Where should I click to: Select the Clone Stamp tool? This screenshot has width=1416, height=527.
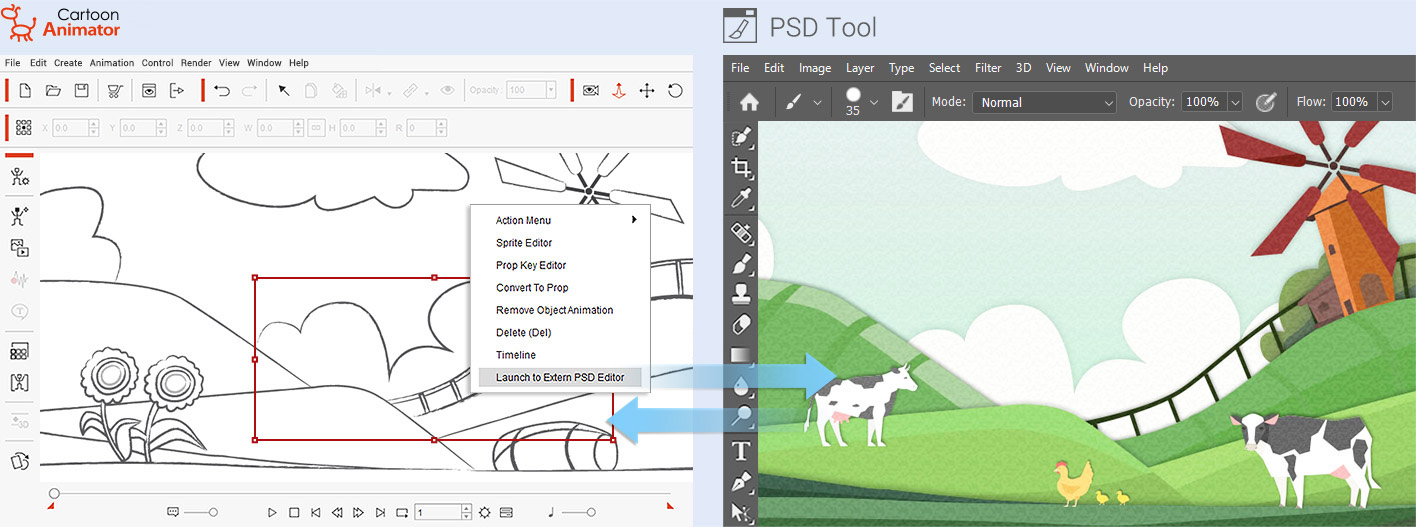coord(741,294)
